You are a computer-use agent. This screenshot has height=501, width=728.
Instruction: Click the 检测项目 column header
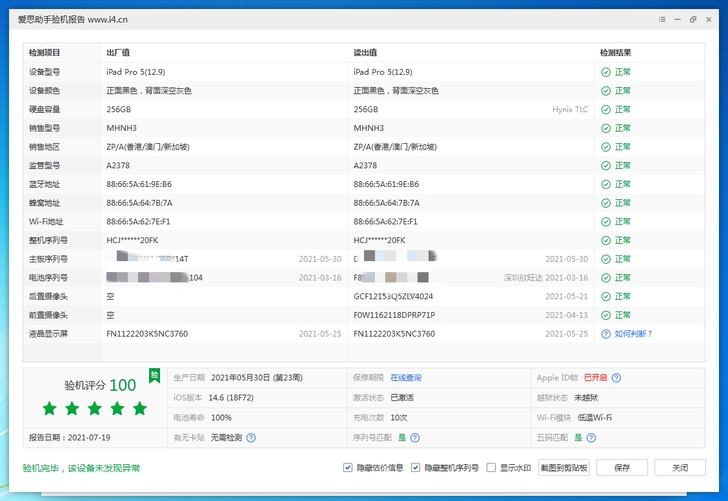point(45,52)
